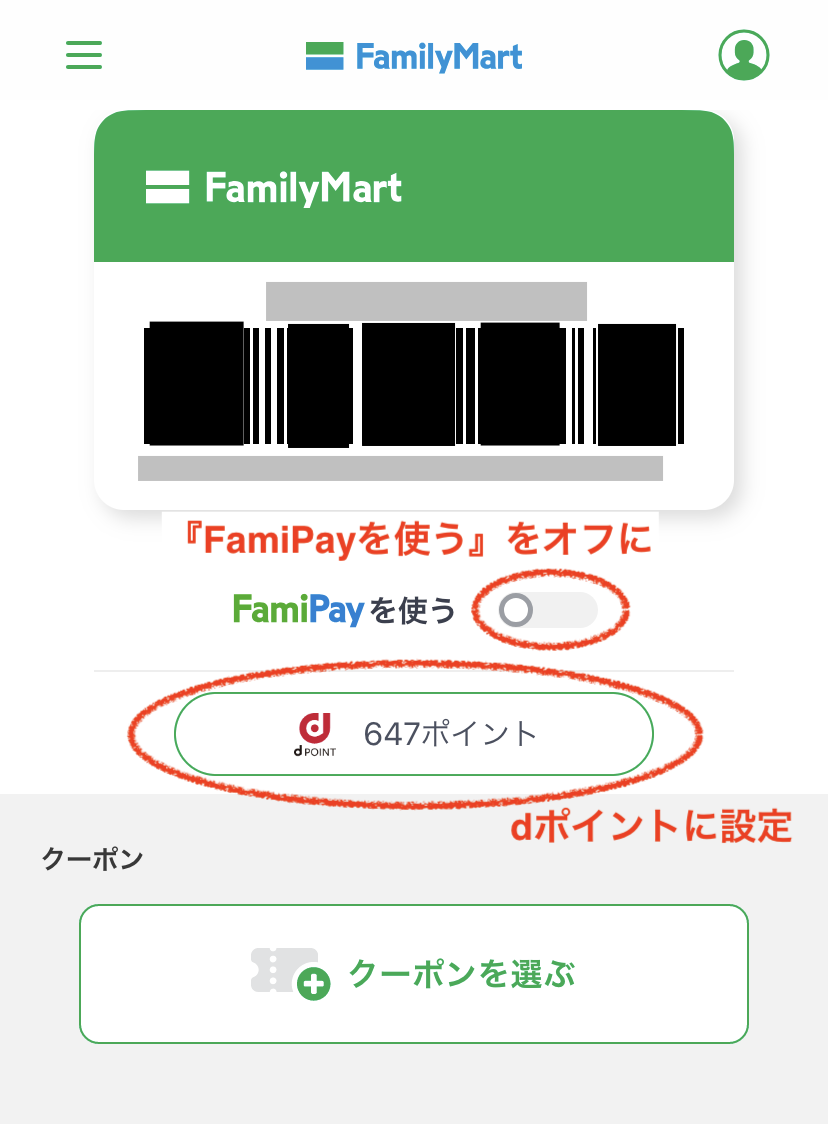Tap the masked number below barcode
Viewport: 828px width, 1124px height.
[400, 468]
